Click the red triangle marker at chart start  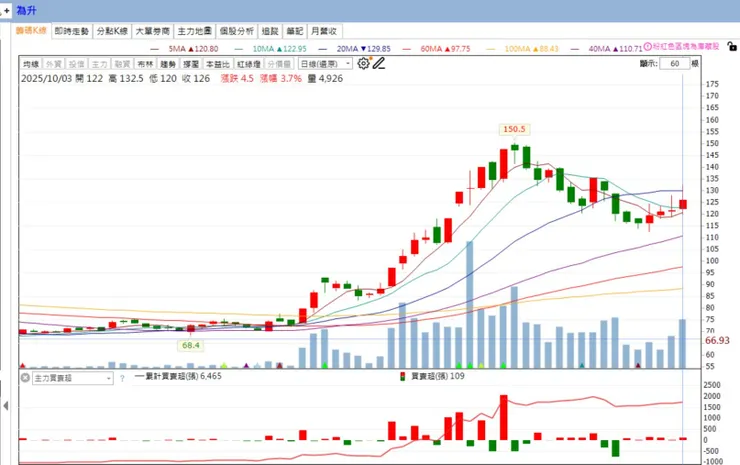(22, 365)
